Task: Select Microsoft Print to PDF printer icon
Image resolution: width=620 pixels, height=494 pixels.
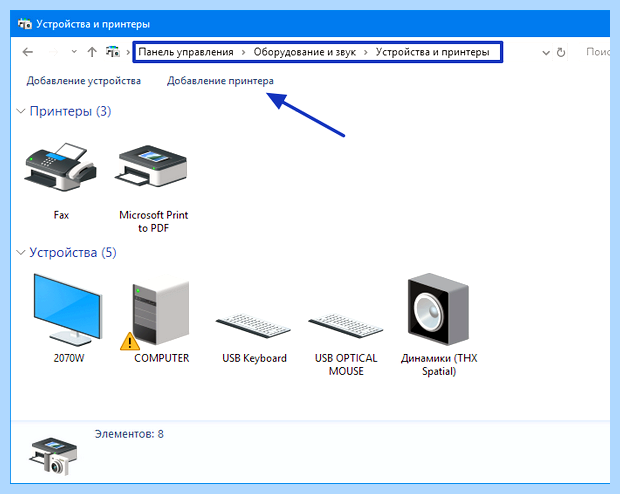Action: click(152, 166)
